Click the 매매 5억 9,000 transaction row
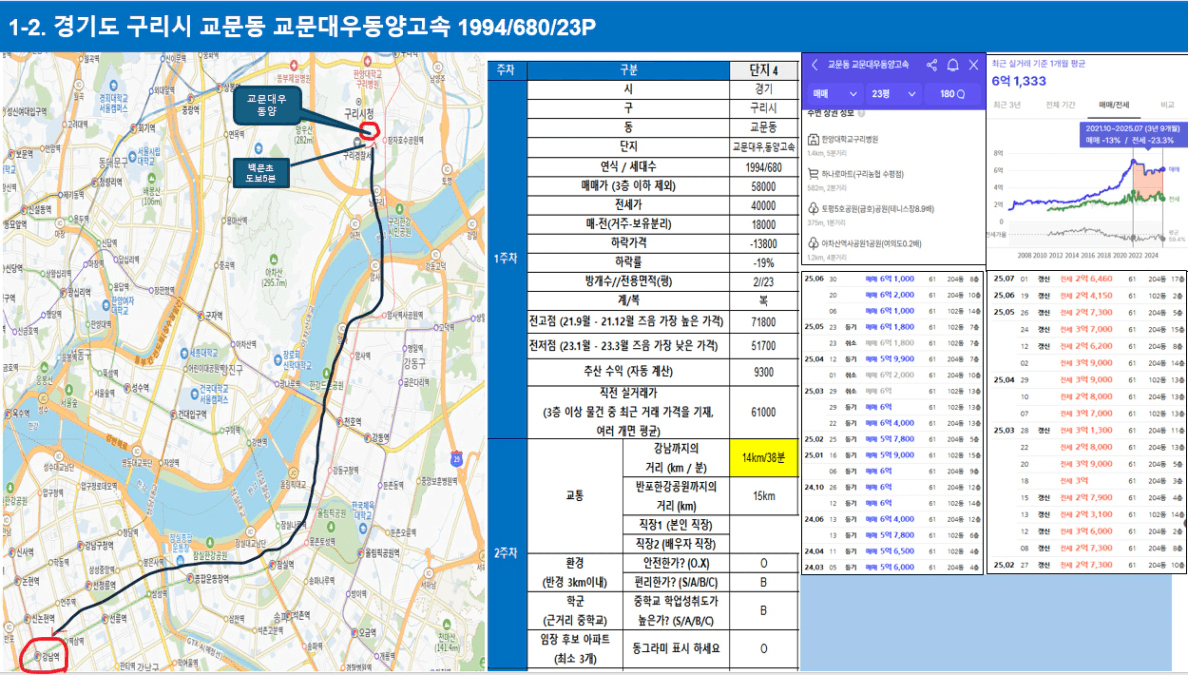 point(892,455)
